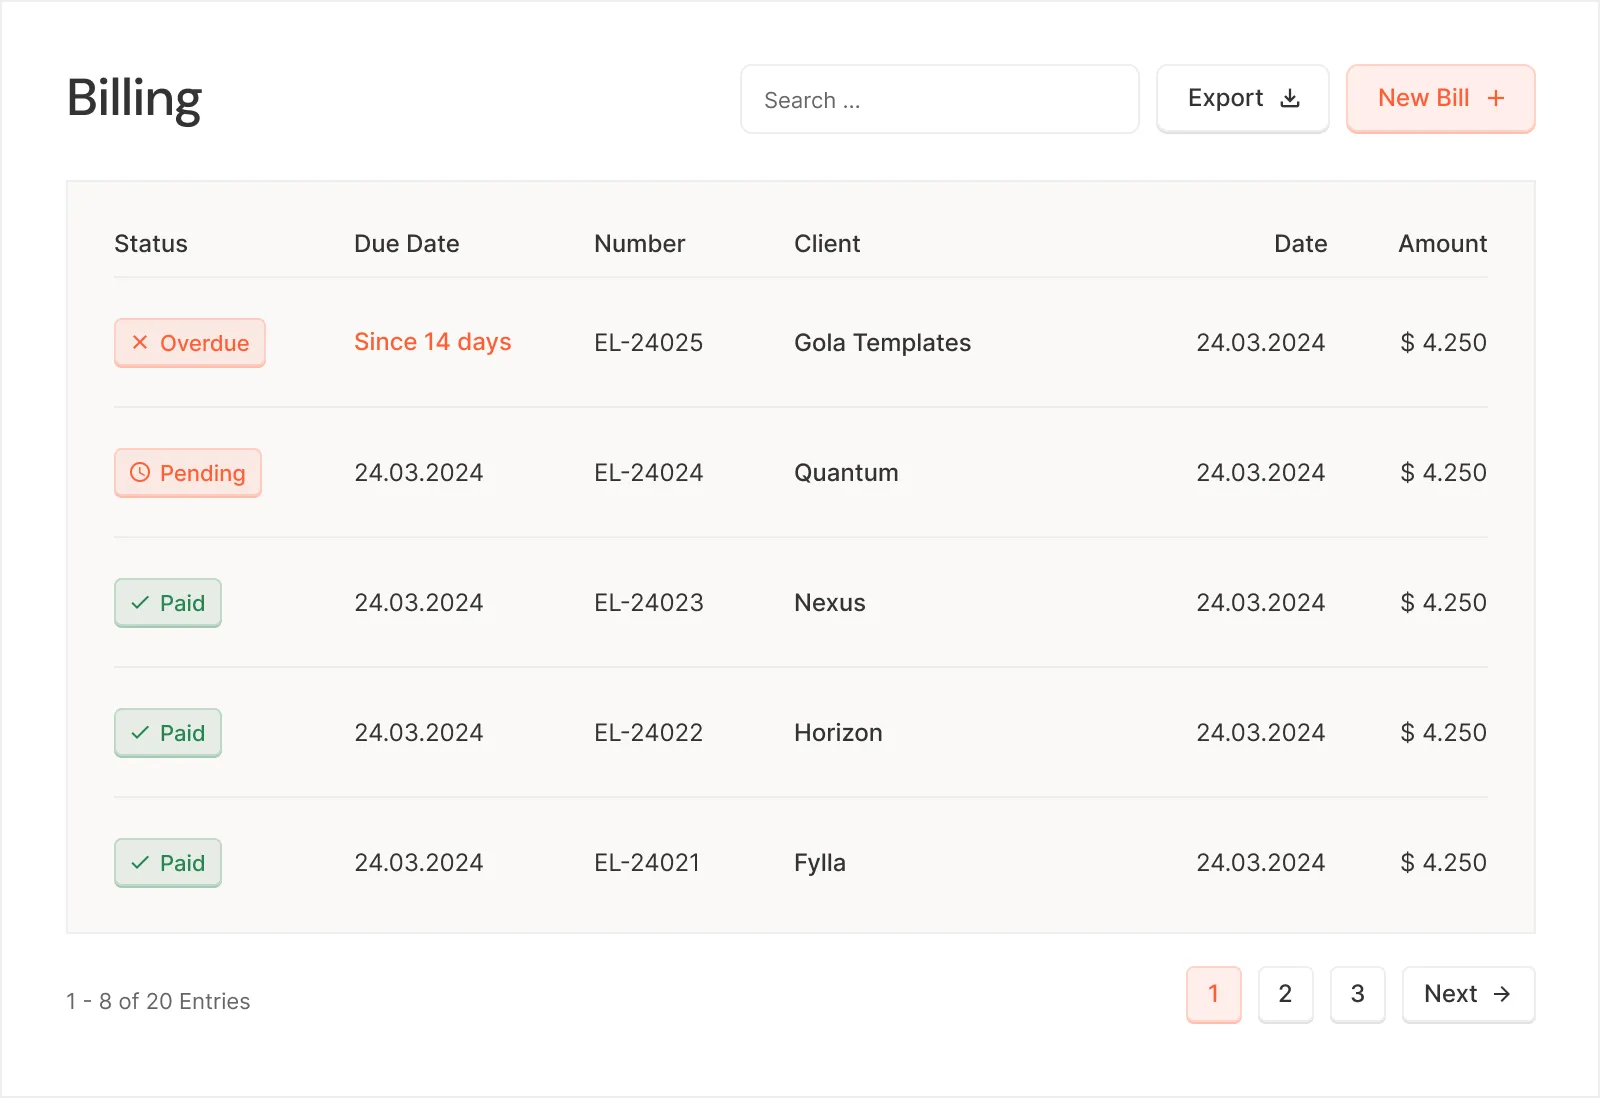Click the arrow icon in Next button
This screenshot has width=1600, height=1098.
tap(1502, 994)
